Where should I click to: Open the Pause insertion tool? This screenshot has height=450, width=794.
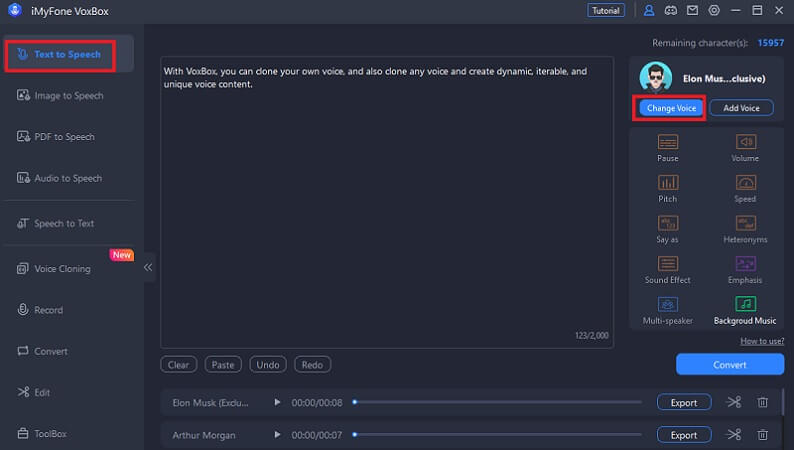(667, 148)
